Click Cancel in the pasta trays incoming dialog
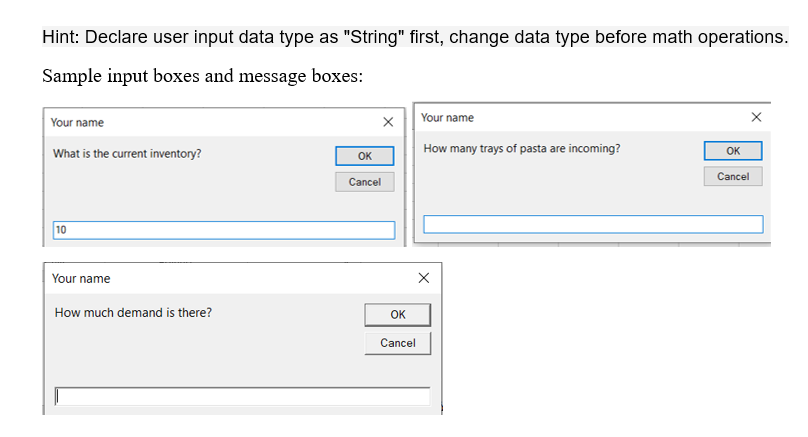The image size is (808, 437). coord(733,176)
